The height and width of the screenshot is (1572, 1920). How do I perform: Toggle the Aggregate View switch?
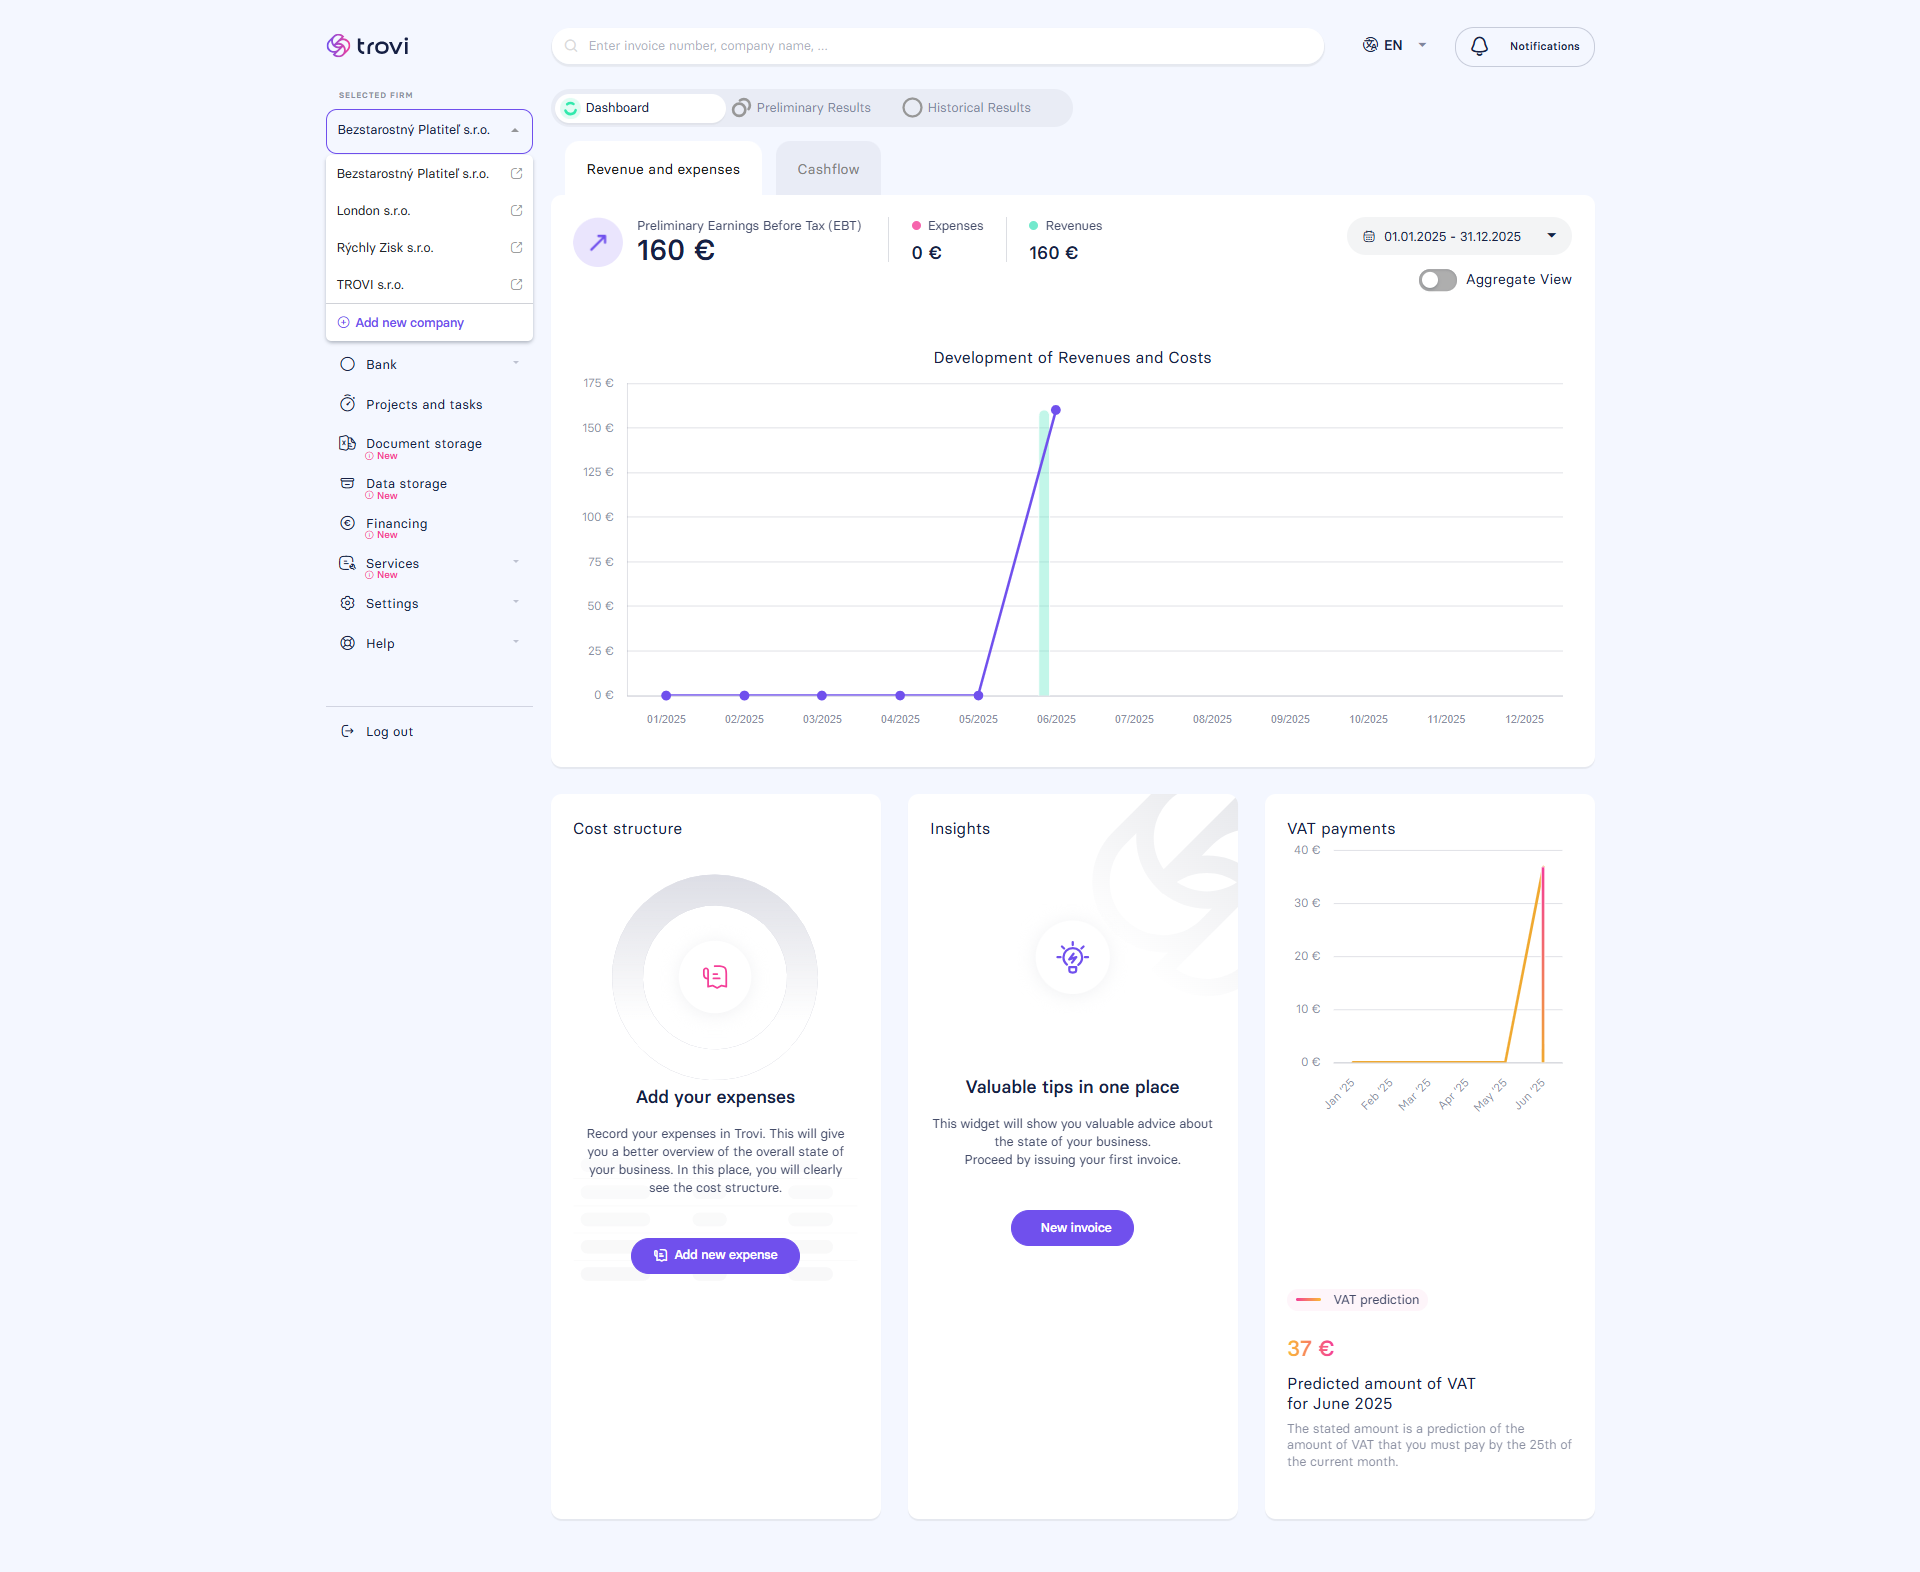tap(1437, 280)
